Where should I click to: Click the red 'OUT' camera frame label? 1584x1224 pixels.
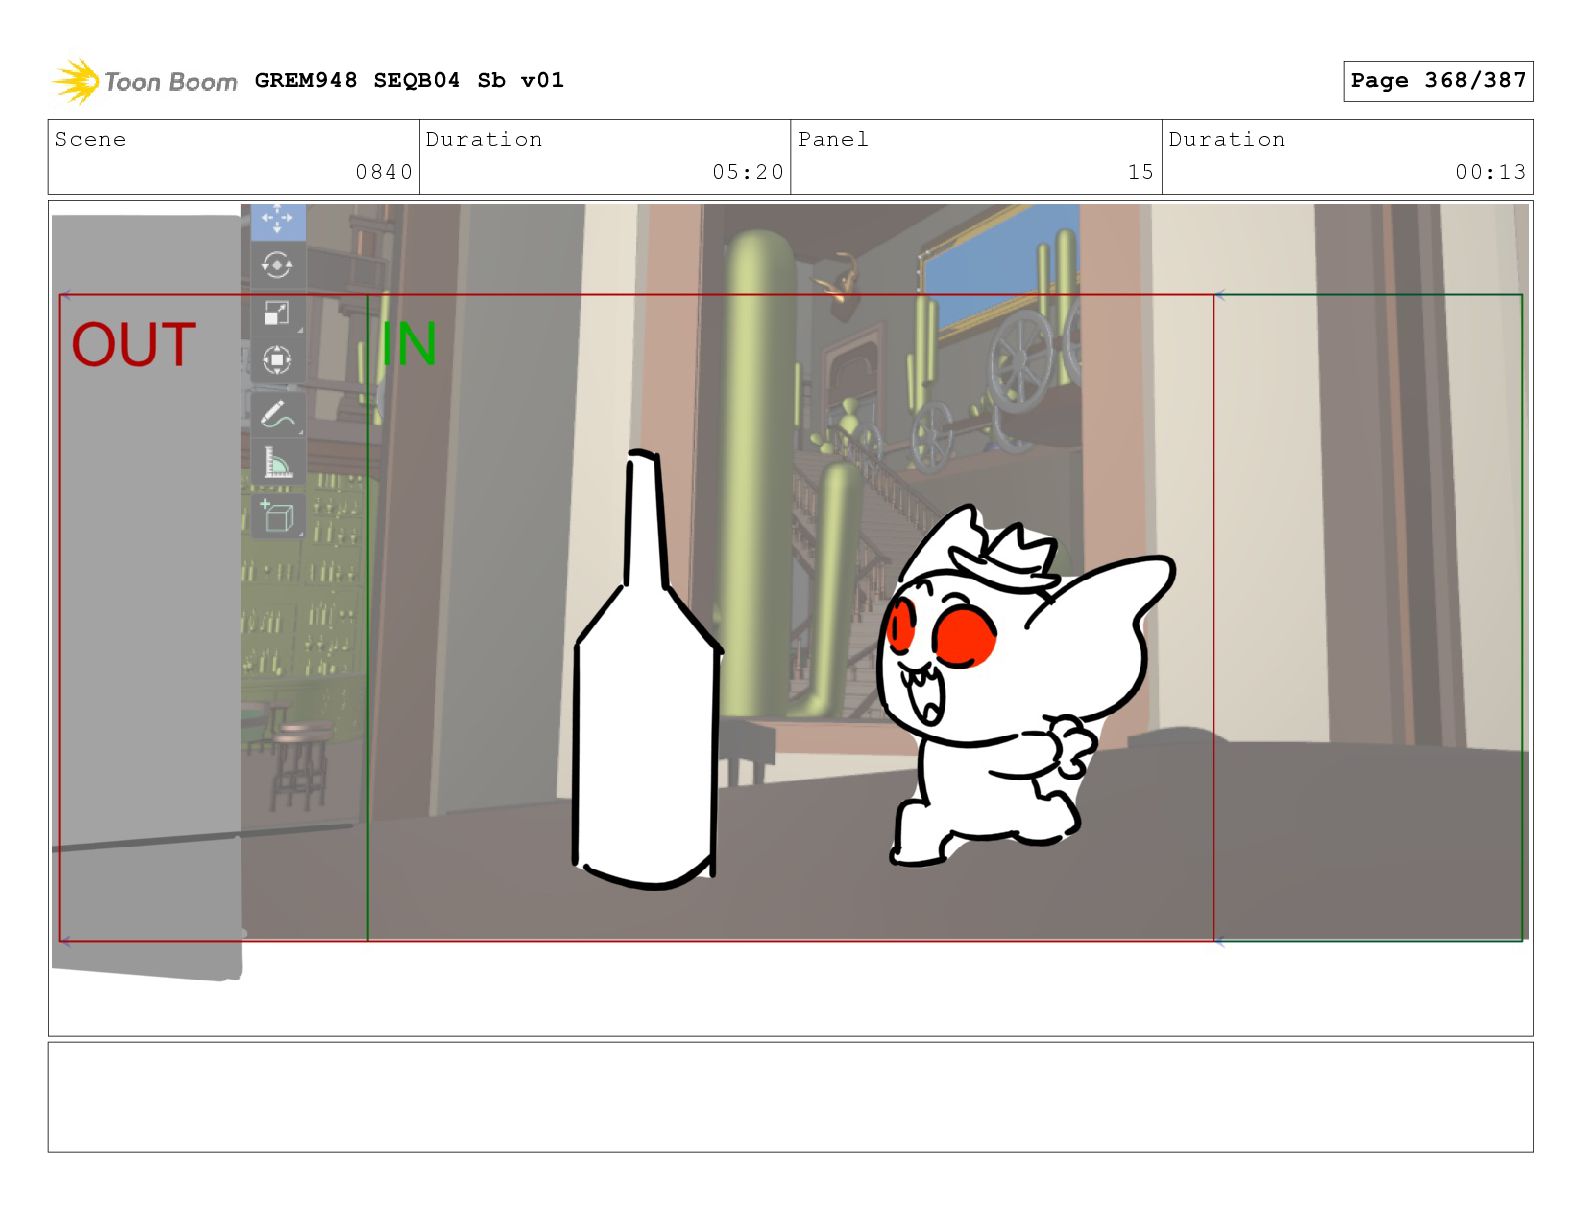133,344
